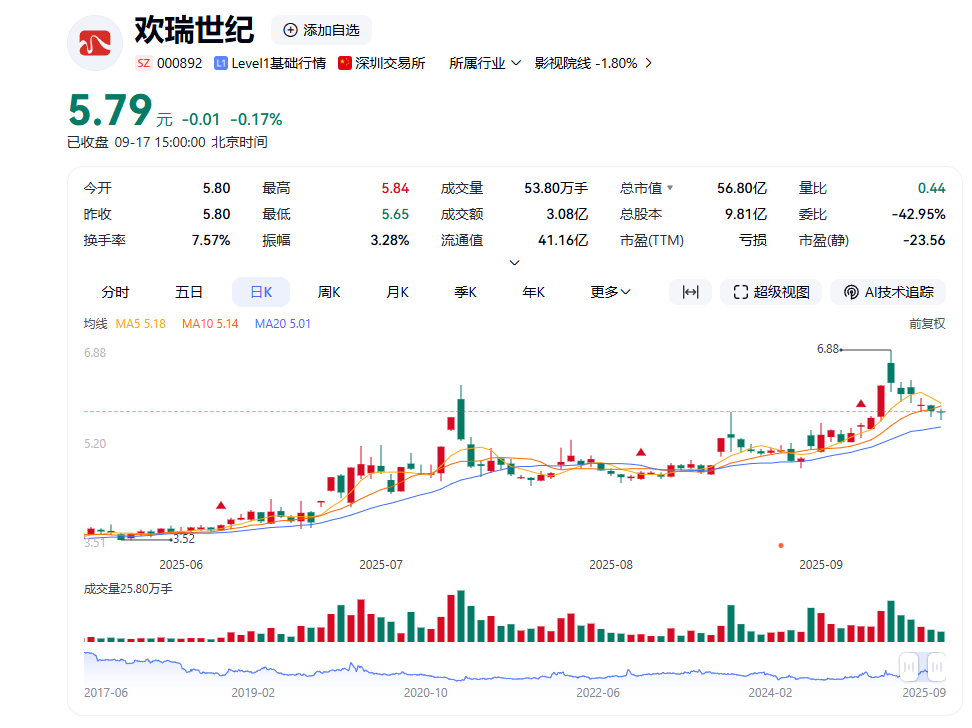Click the 总市值 value 56.80亿
Image resolution: width=972 pixels, height=728 pixels.
(742, 188)
